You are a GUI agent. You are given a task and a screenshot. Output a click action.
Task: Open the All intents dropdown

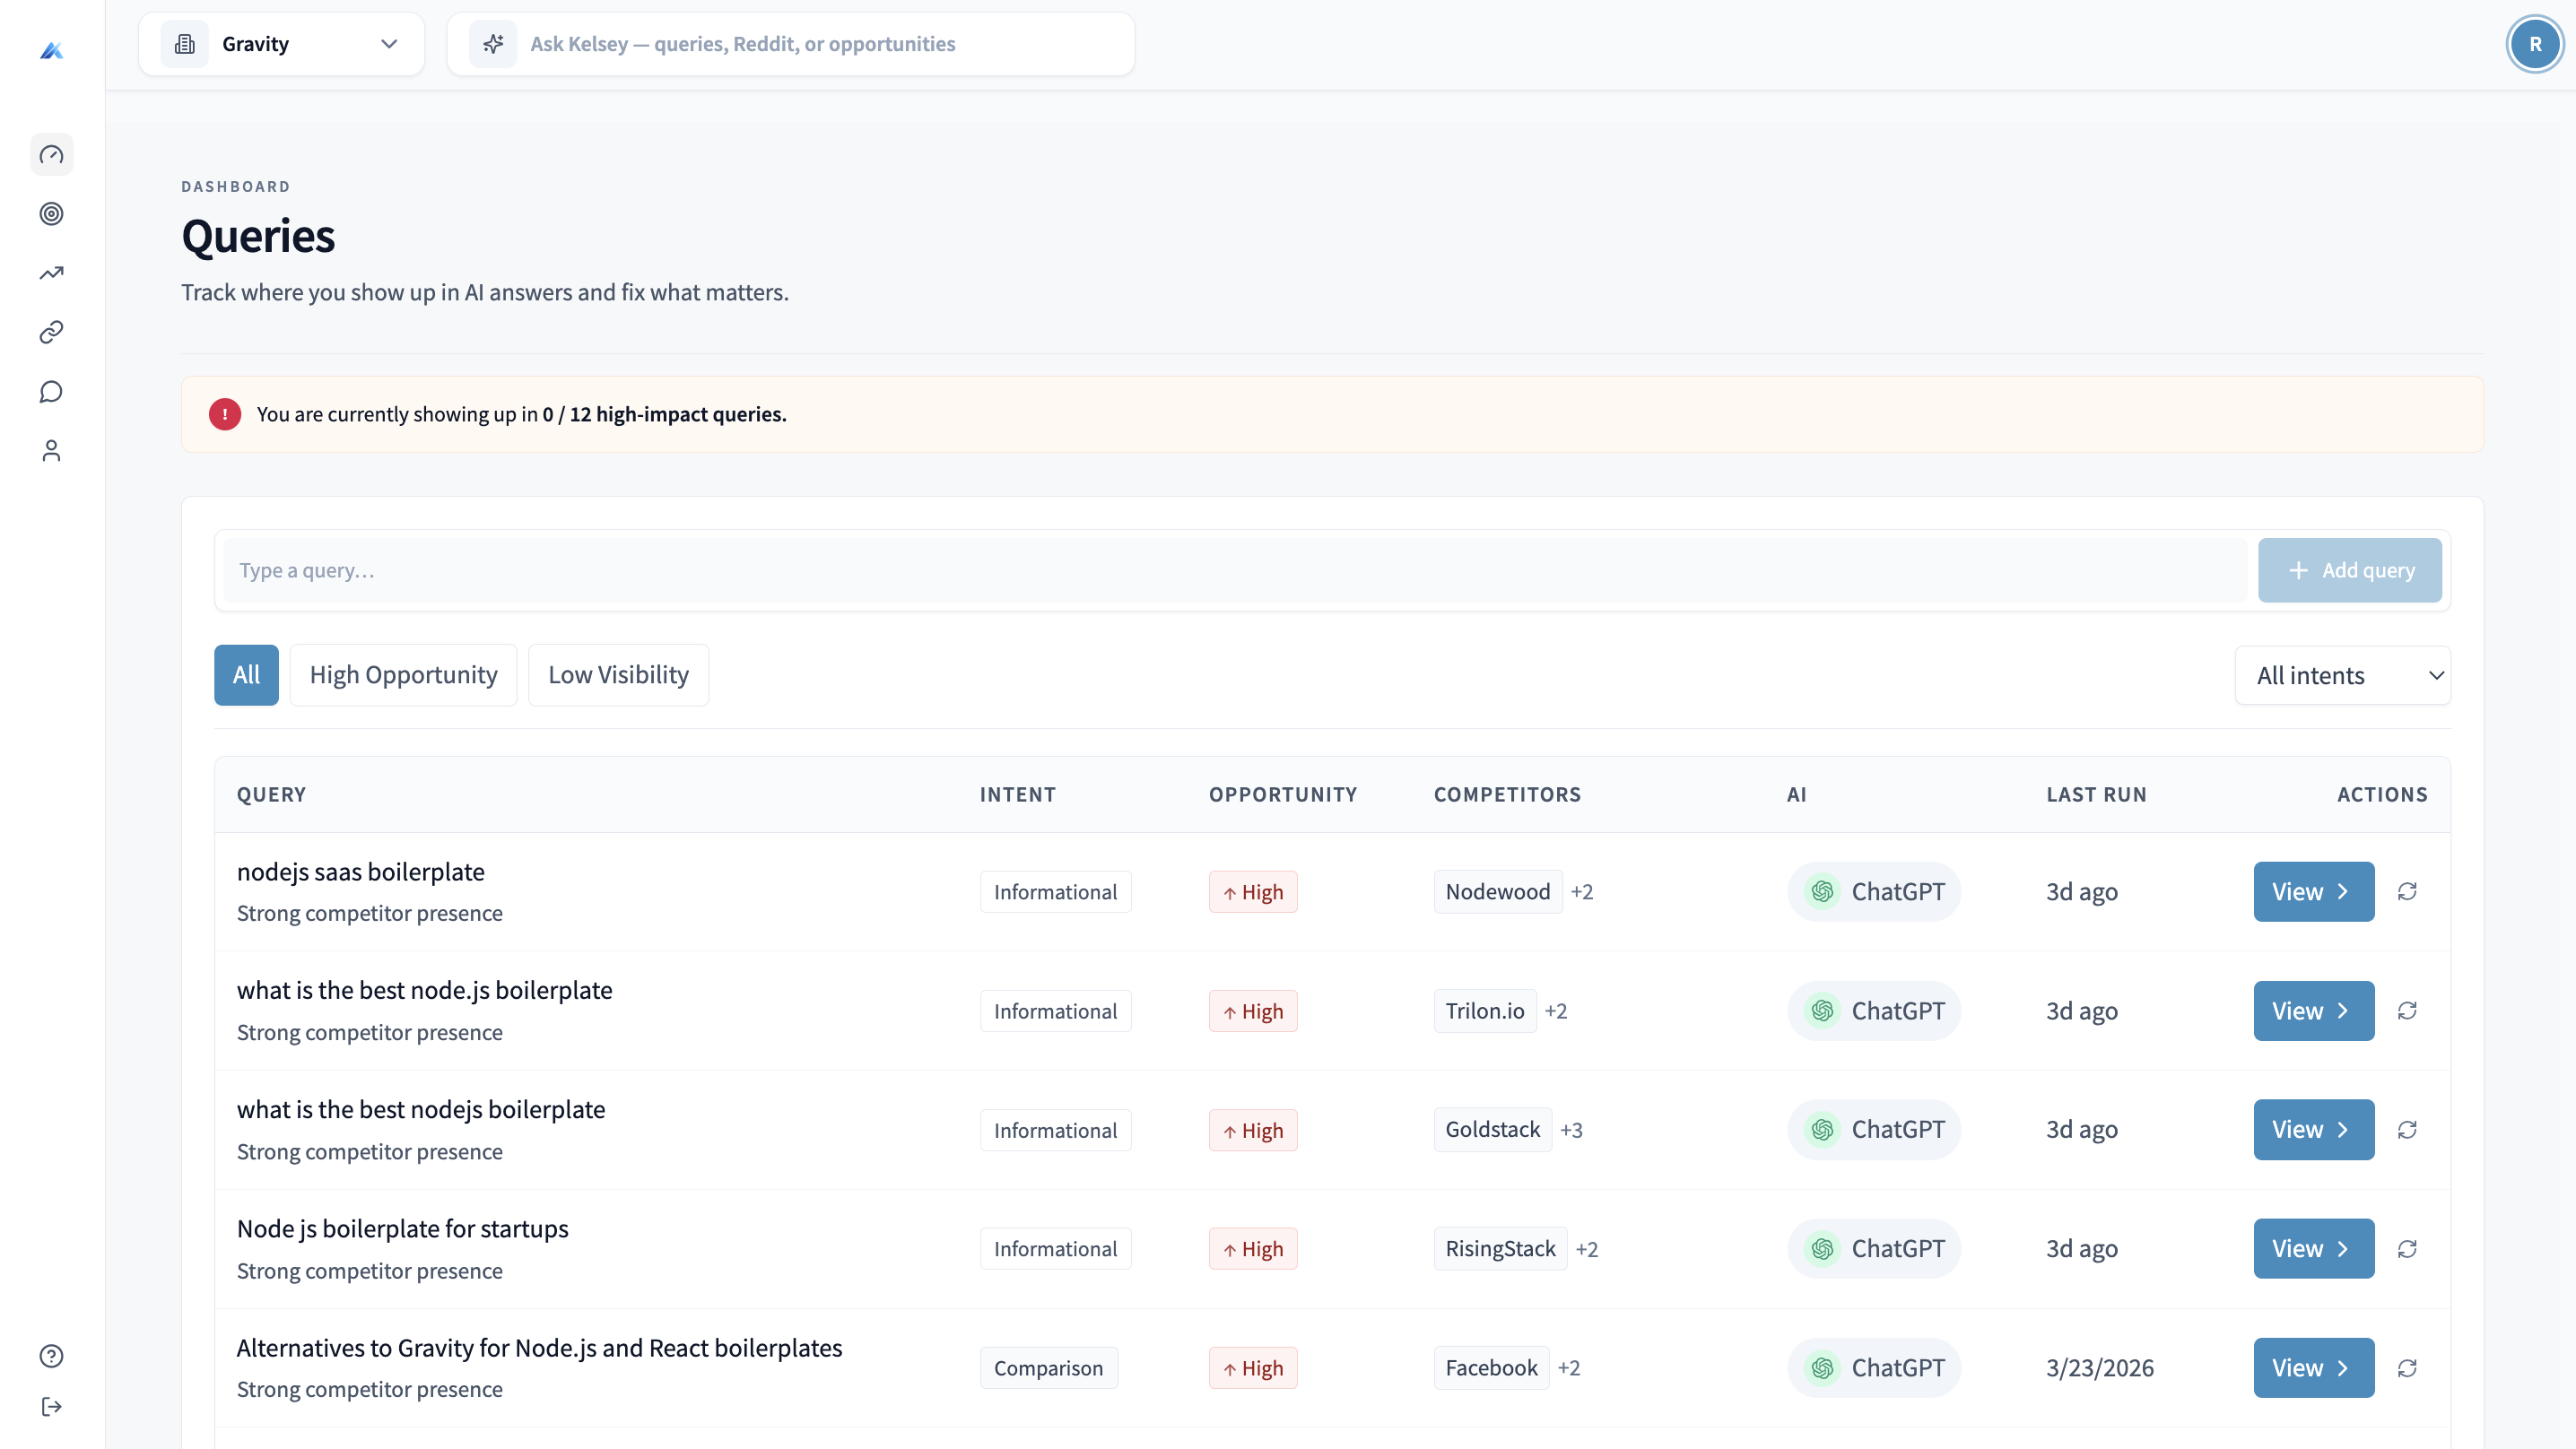pyautogui.click(x=2342, y=674)
